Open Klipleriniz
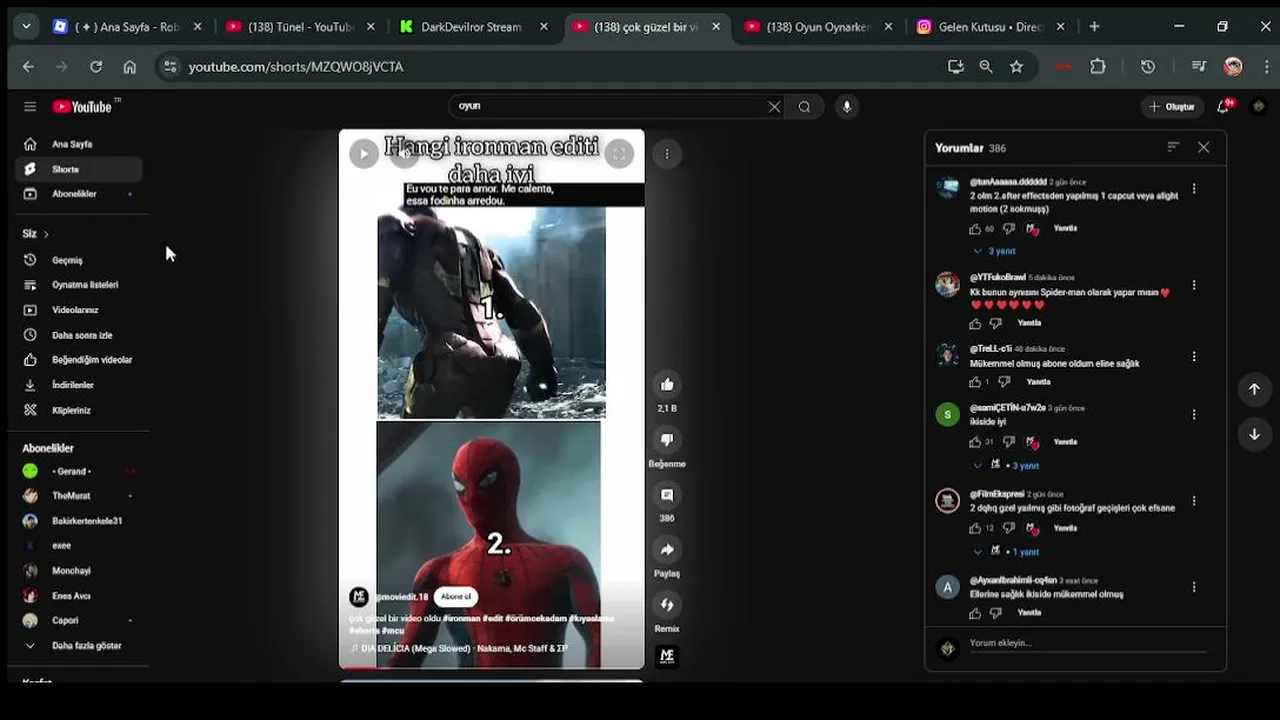This screenshot has height=720, width=1280. coord(79,410)
